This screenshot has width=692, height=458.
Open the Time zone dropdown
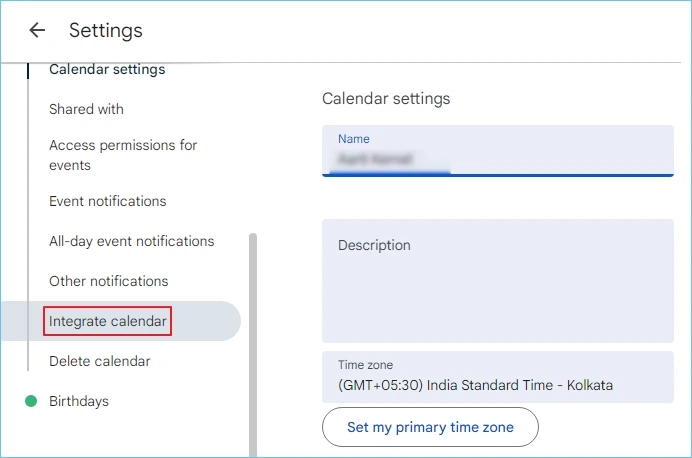[497, 376]
